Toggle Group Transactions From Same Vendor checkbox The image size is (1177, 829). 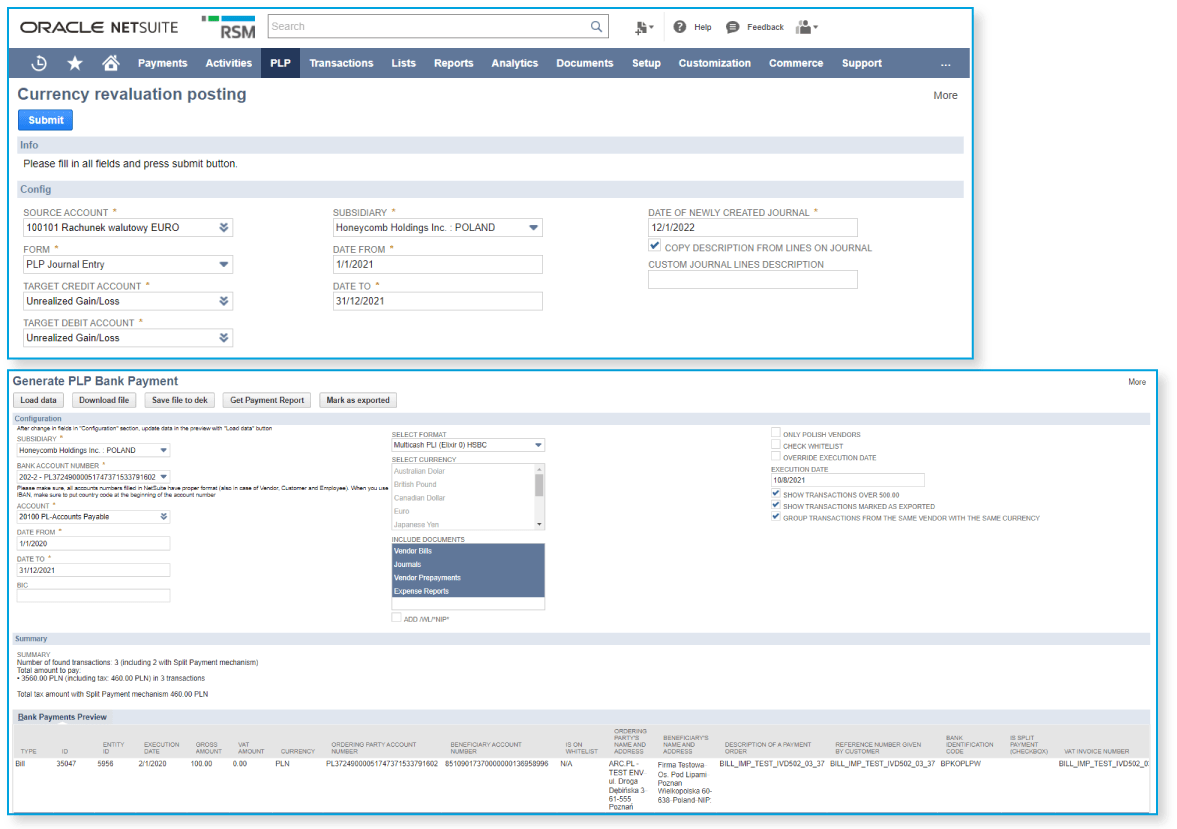point(775,517)
